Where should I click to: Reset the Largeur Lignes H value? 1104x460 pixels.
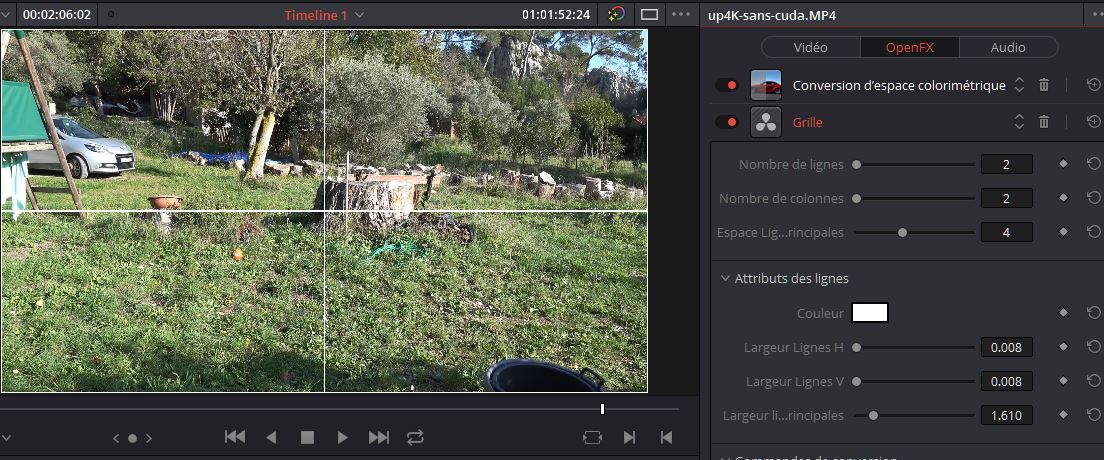point(1093,347)
